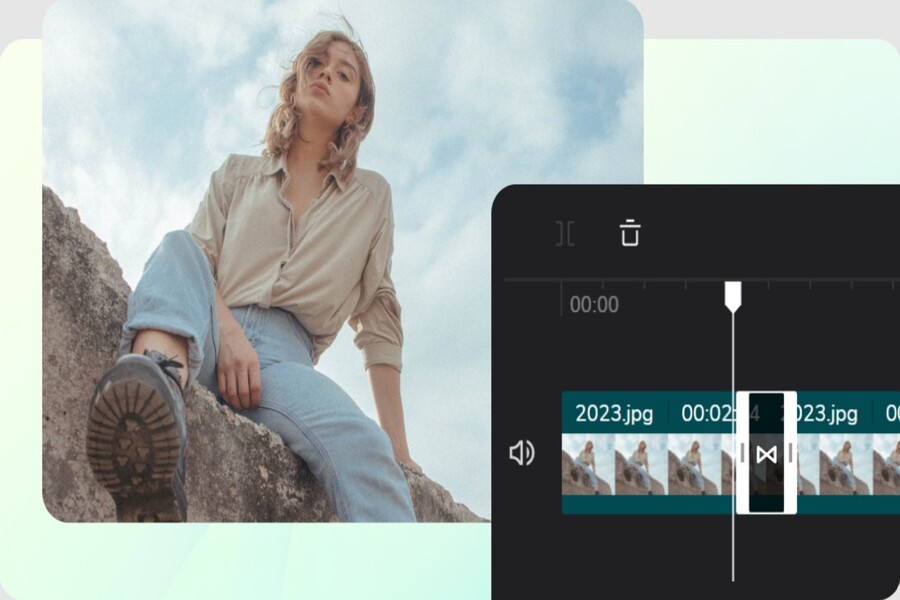900x600 pixels.
Task: Click the left edge handle of the transition
Action: click(x=742, y=454)
